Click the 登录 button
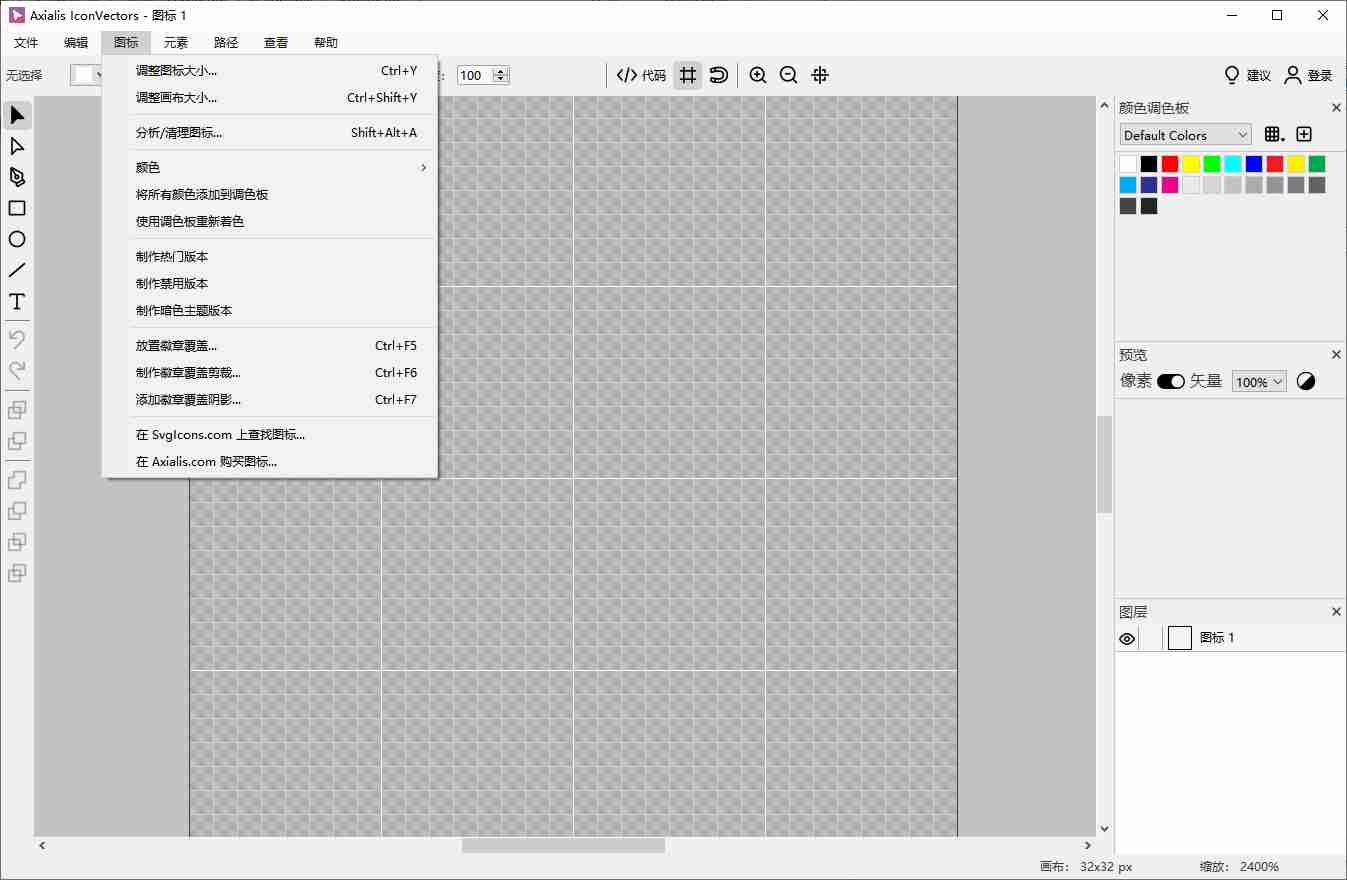Viewport: 1347px width, 880px height. click(1309, 74)
